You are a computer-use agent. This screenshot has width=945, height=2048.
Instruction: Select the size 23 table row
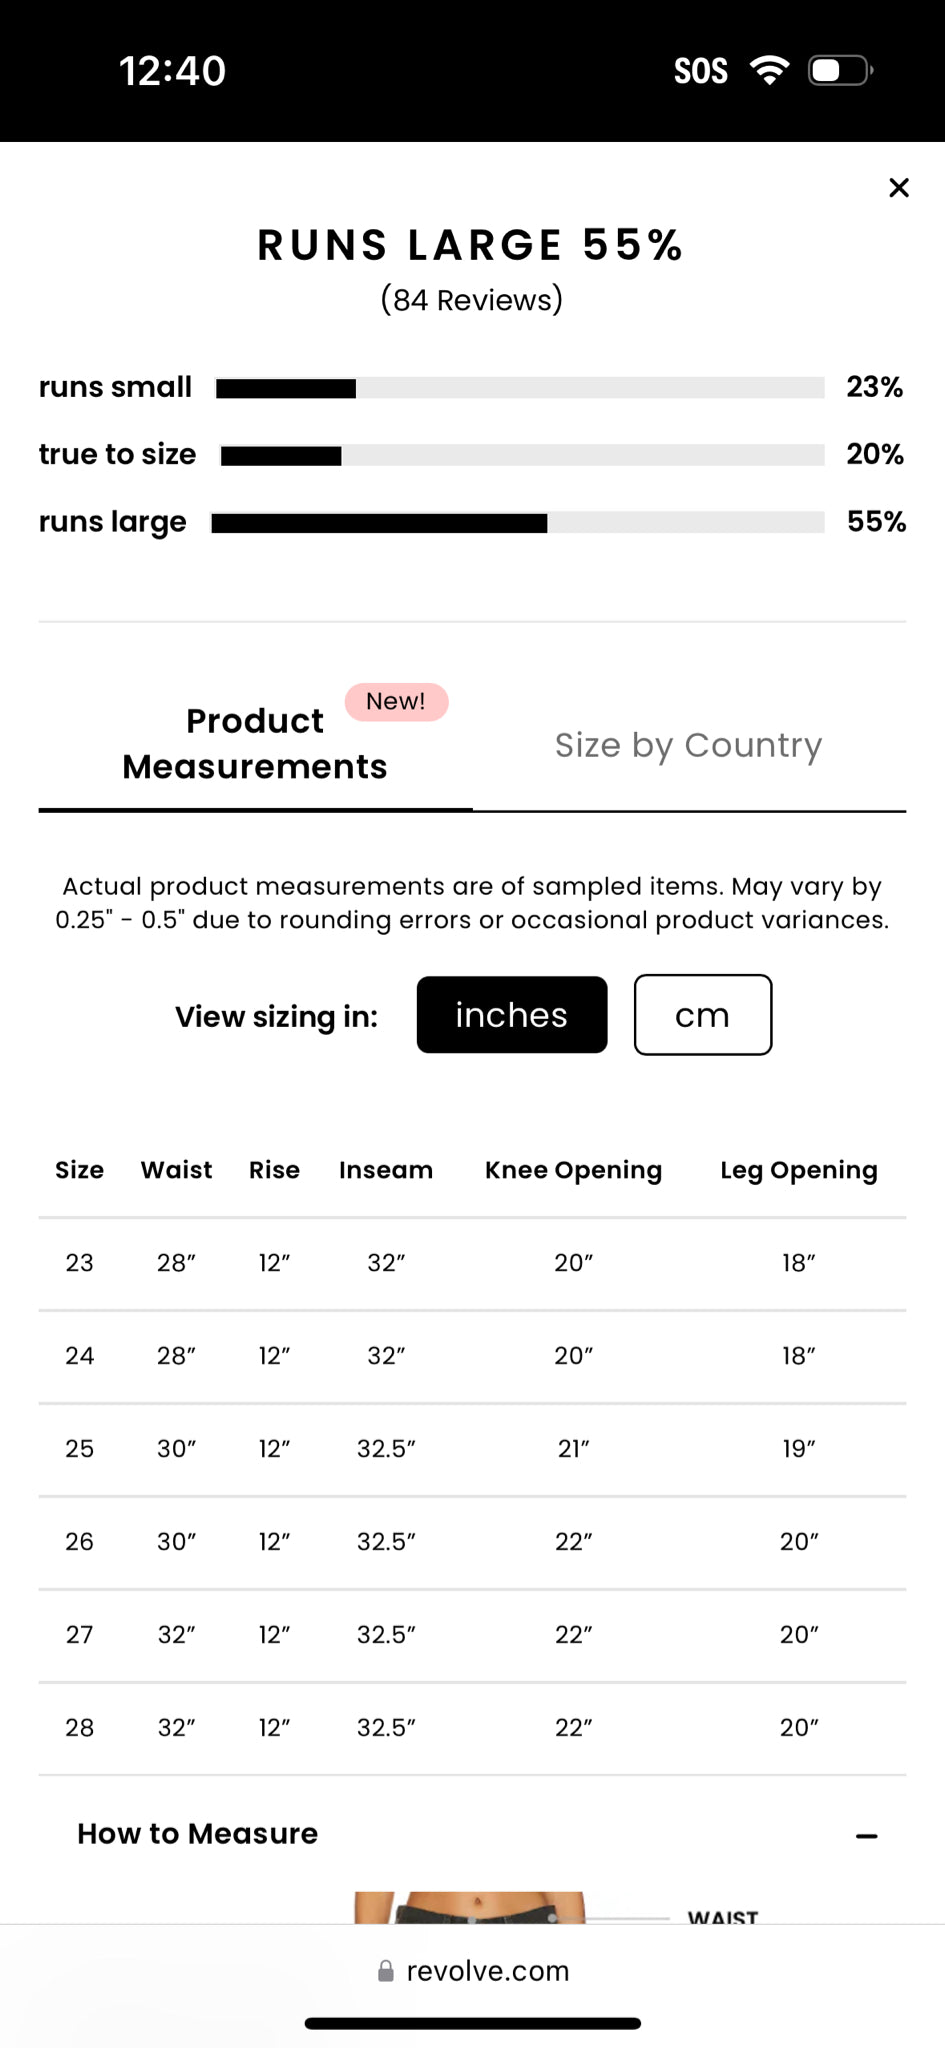click(x=472, y=1263)
